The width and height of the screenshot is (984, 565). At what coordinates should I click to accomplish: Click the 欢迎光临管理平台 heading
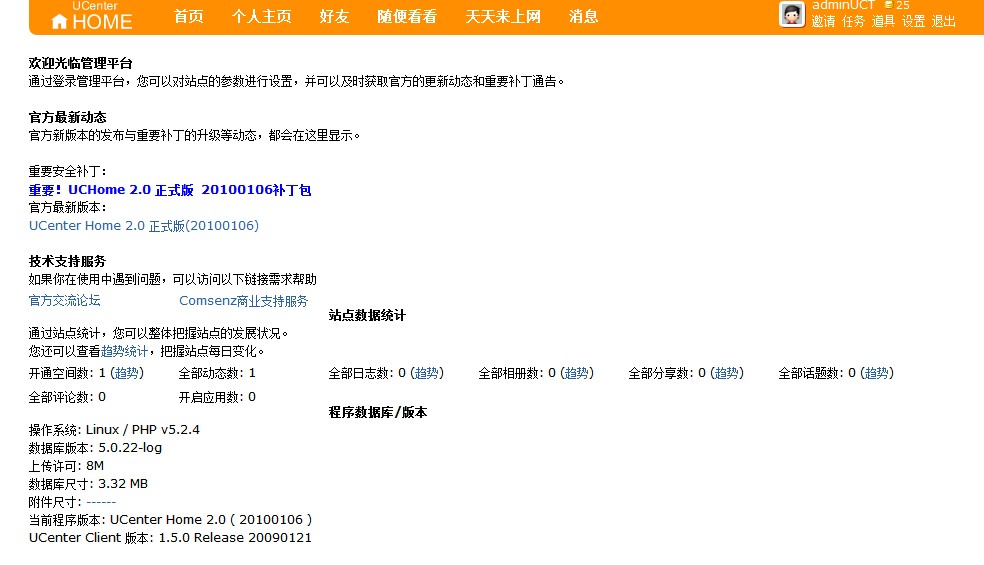(x=80, y=63)
